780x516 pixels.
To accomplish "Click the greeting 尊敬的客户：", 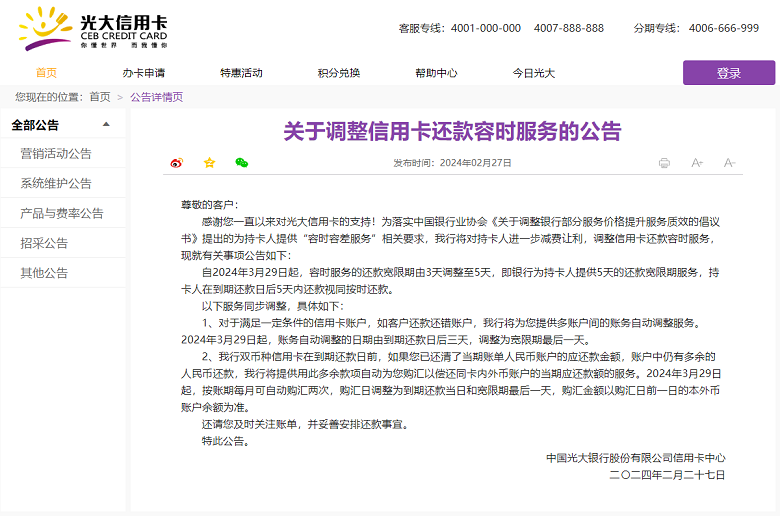I will (x=209, y=205).
